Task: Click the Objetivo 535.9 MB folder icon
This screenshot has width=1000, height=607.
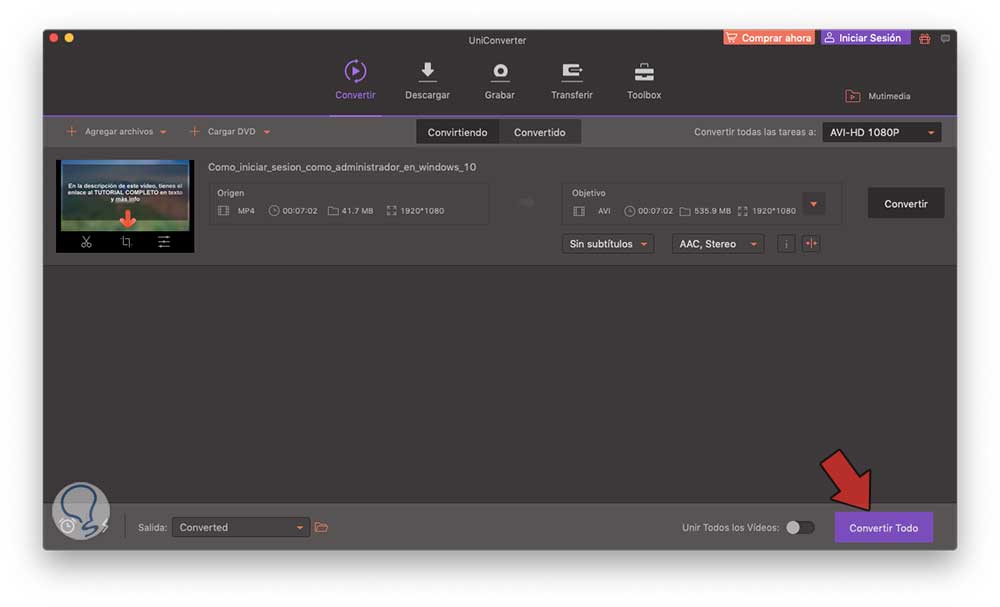Action: click(x=685, y=211)
